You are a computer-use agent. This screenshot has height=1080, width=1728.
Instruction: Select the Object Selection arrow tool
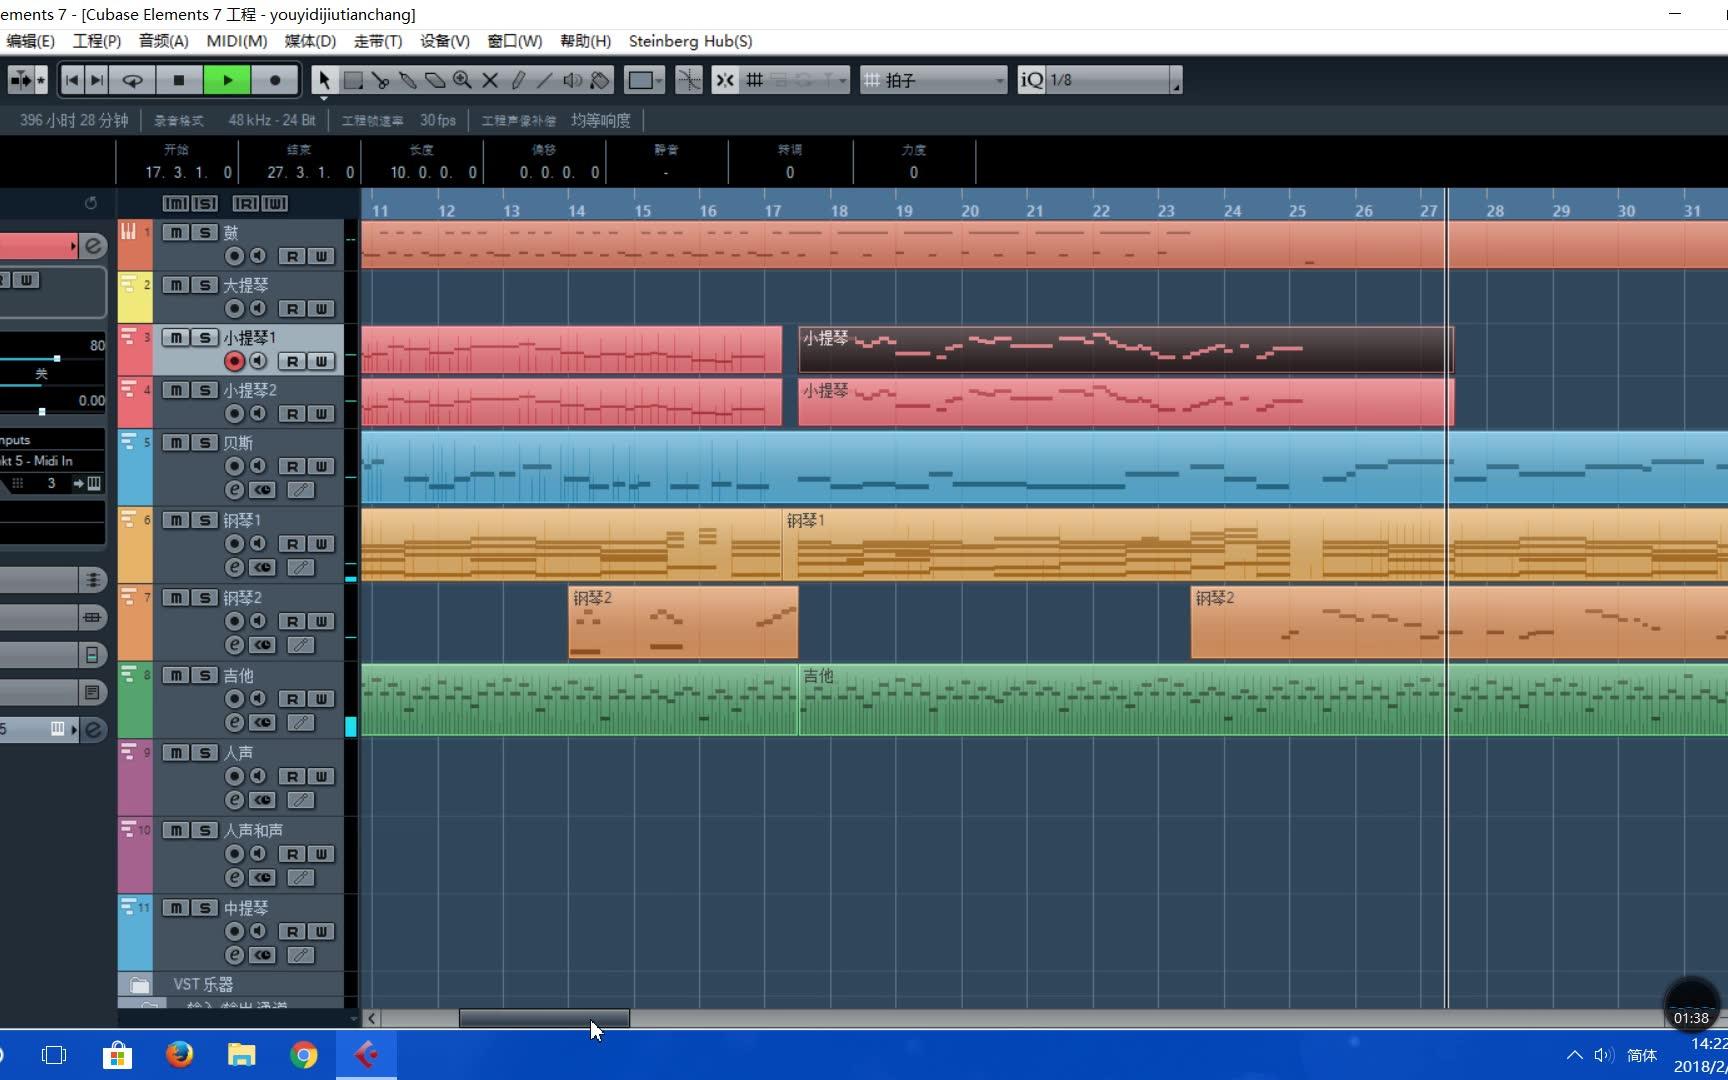[324, 80]
